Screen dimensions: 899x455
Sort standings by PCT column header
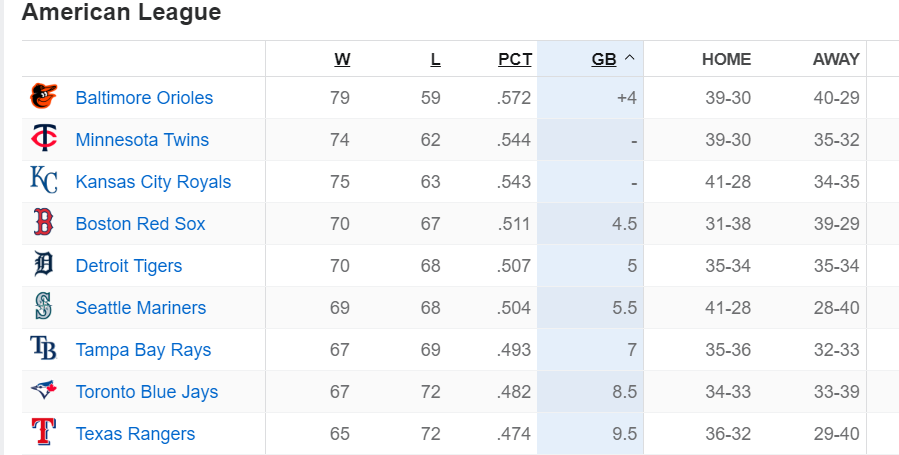(514, 59)
